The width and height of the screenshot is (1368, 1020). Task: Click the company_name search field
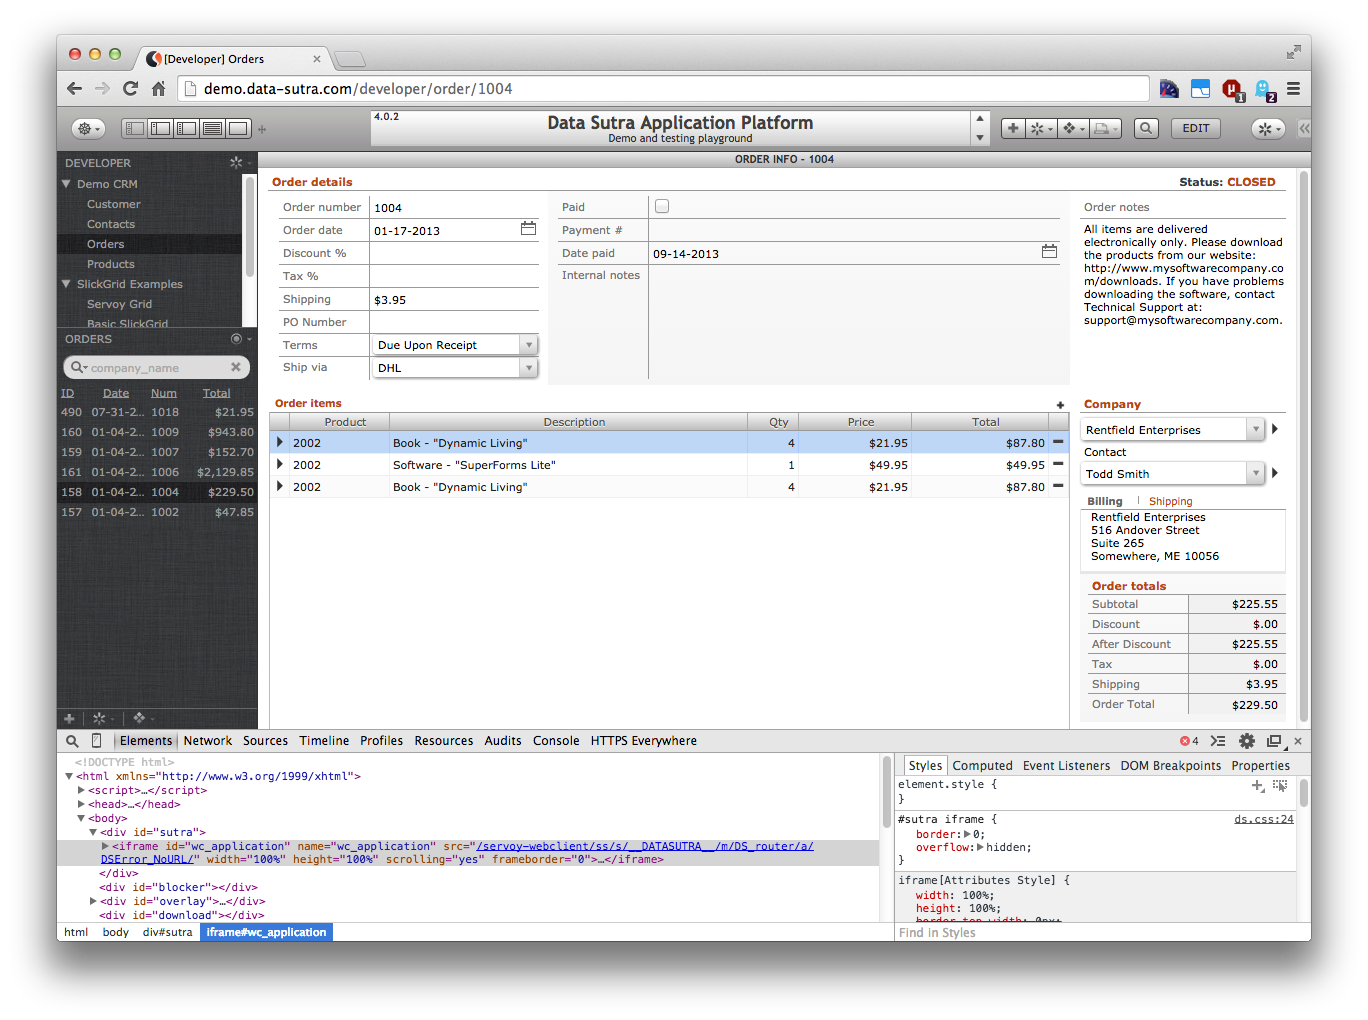coord(158,368)
